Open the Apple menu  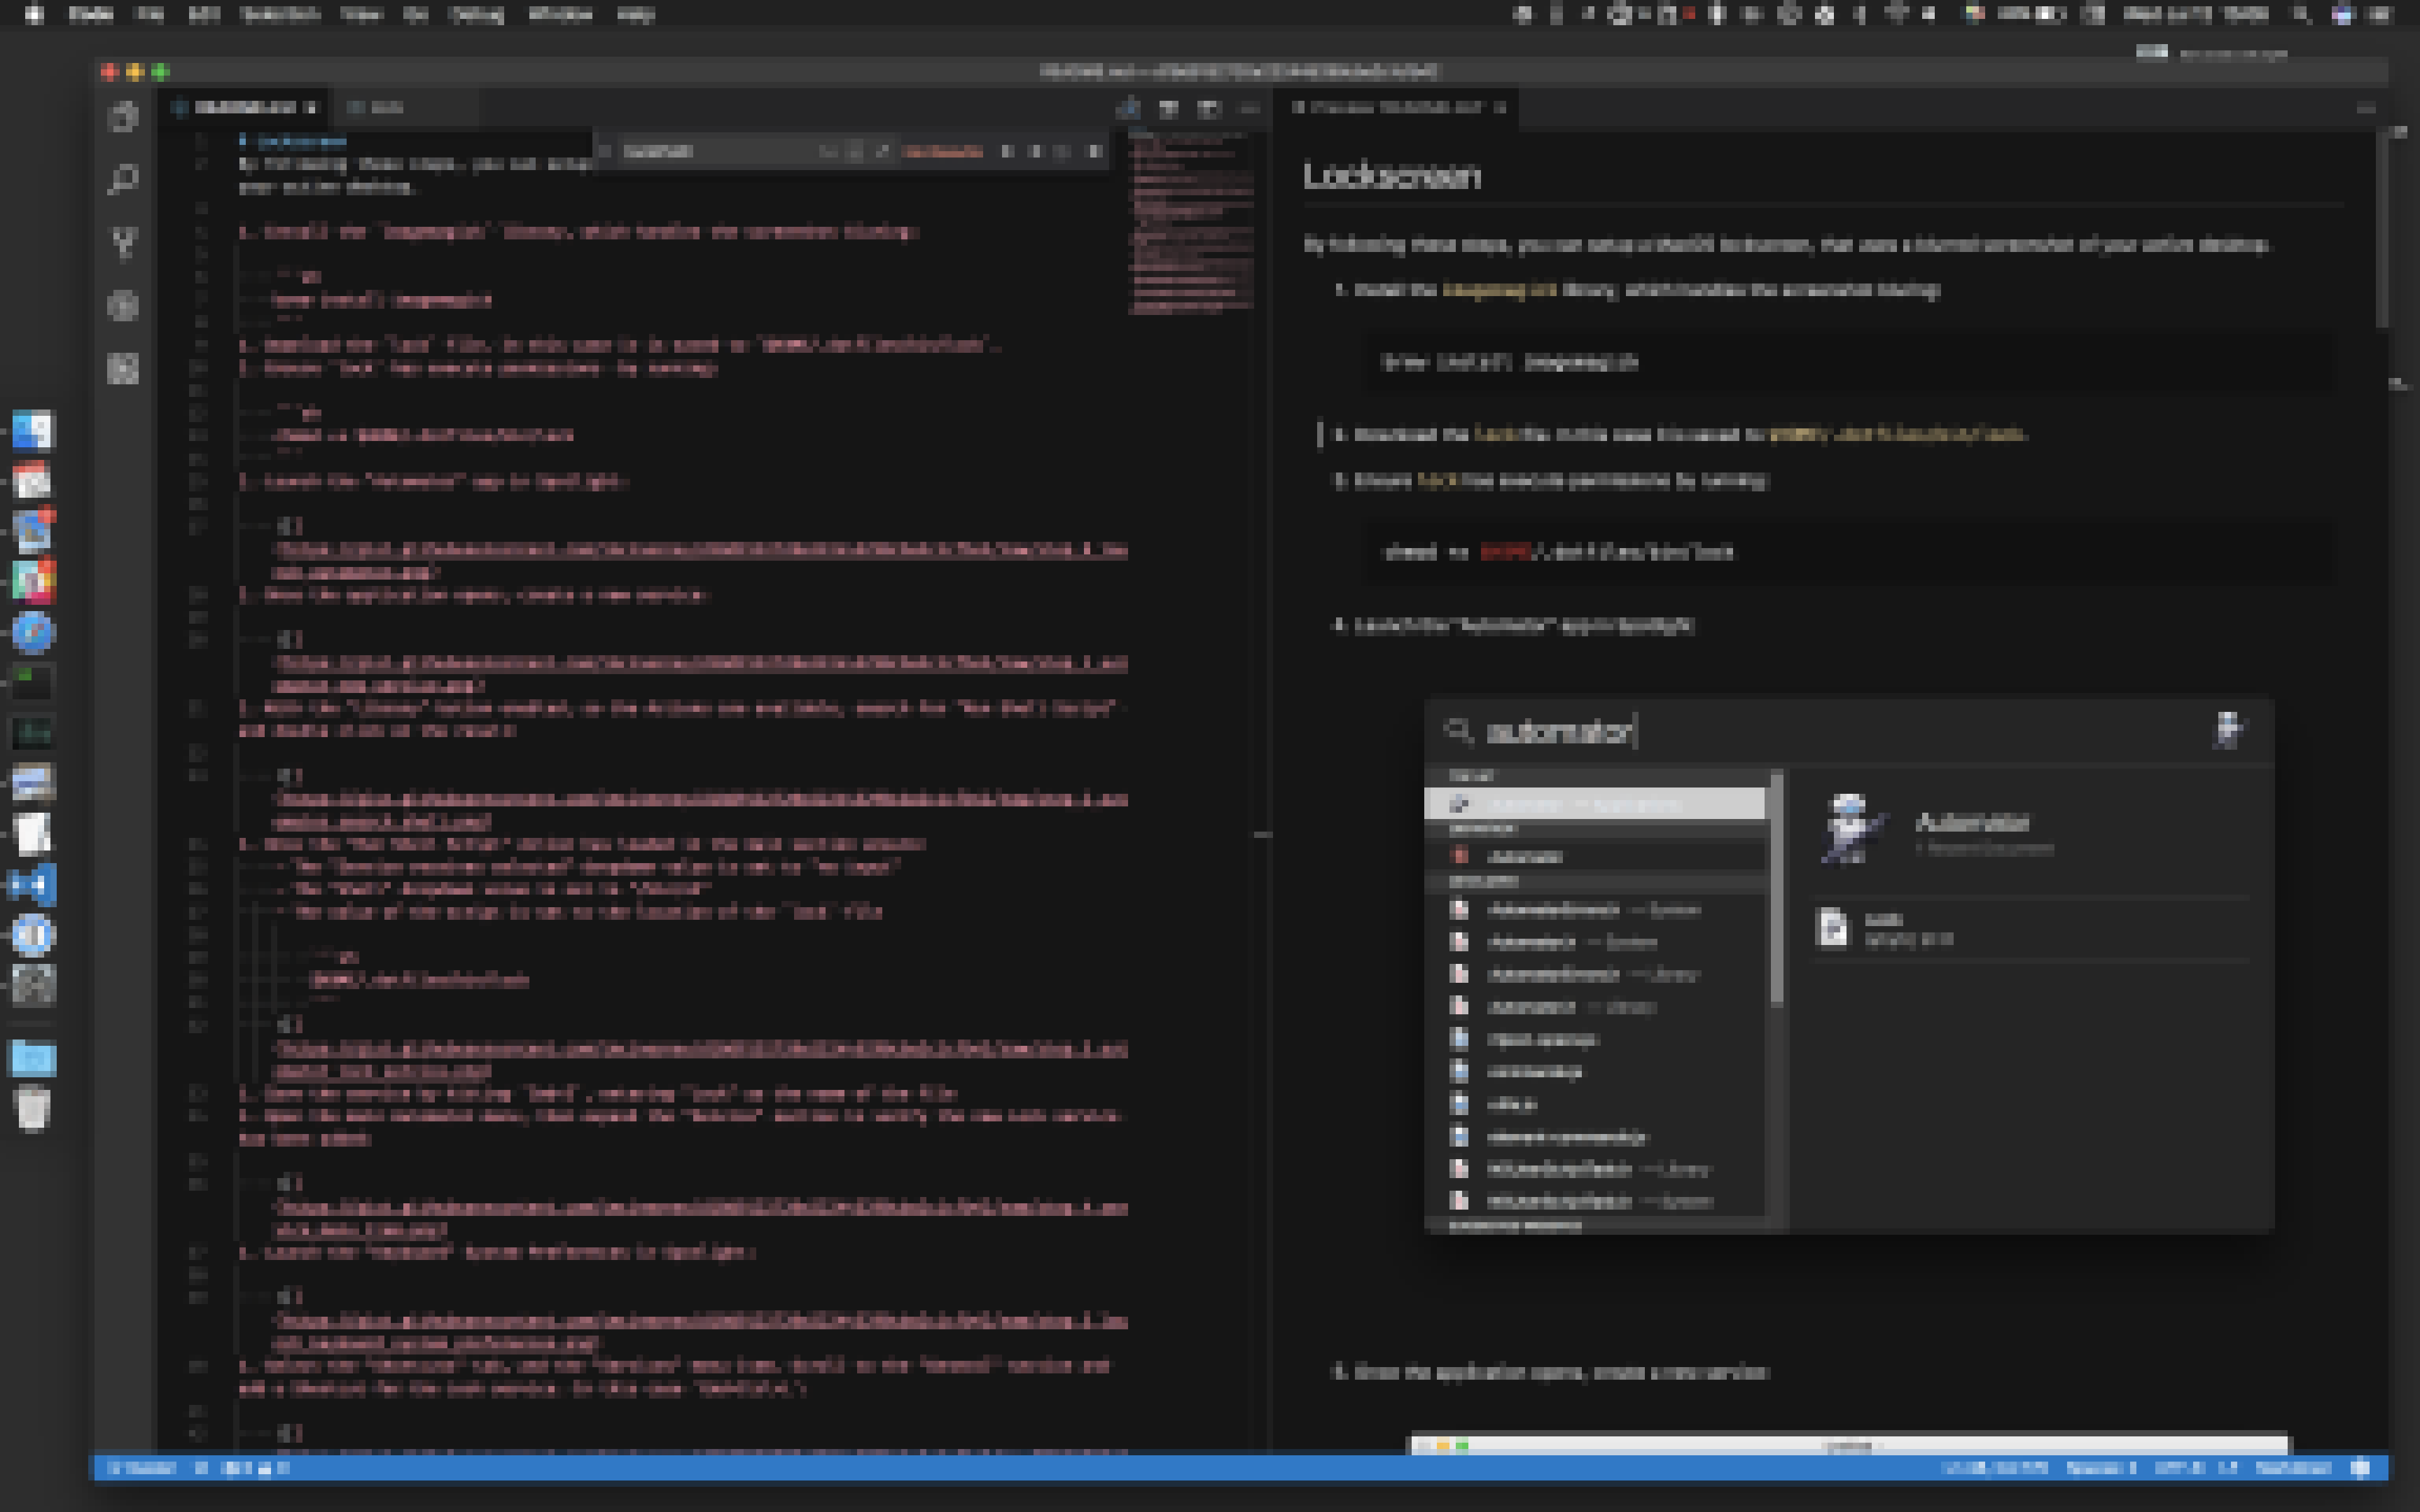[34, 14]
